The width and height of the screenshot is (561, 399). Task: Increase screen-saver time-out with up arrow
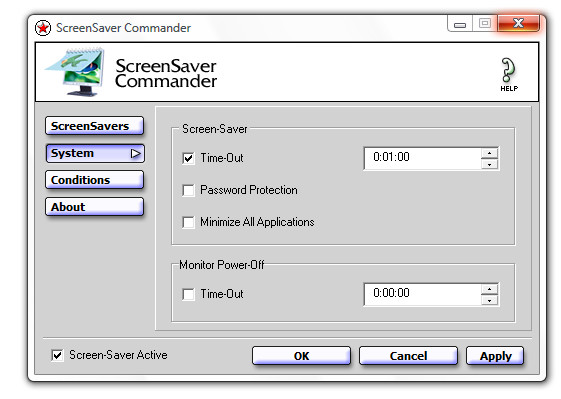(x=489, y=153)
